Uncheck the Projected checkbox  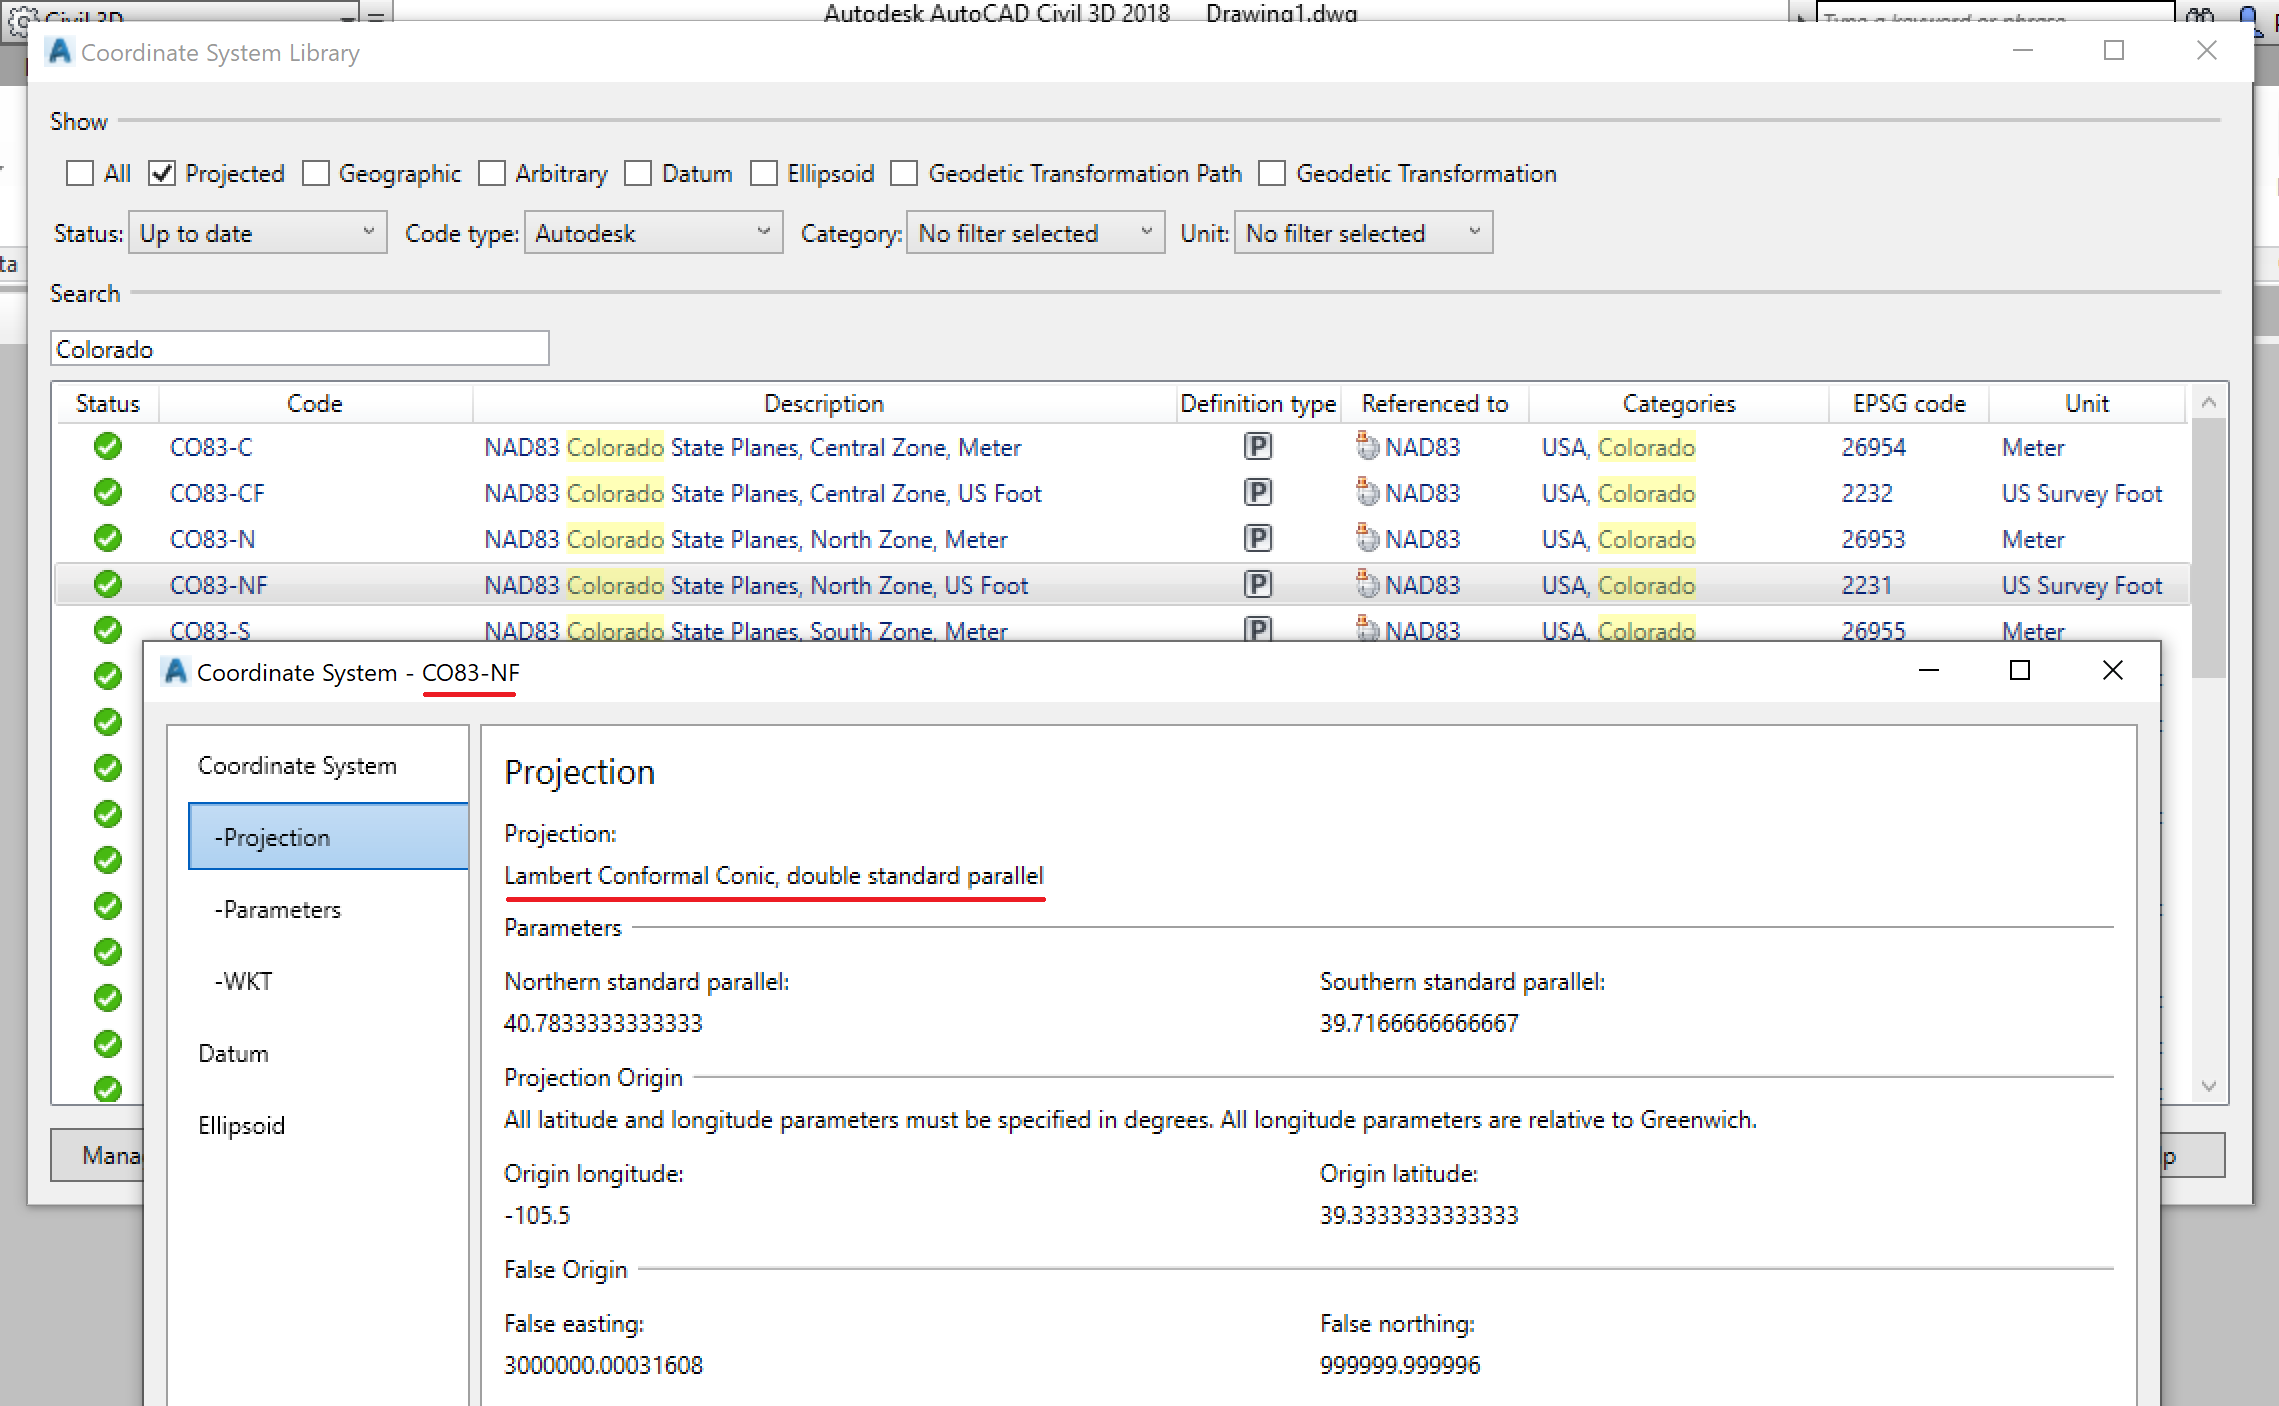162,173
